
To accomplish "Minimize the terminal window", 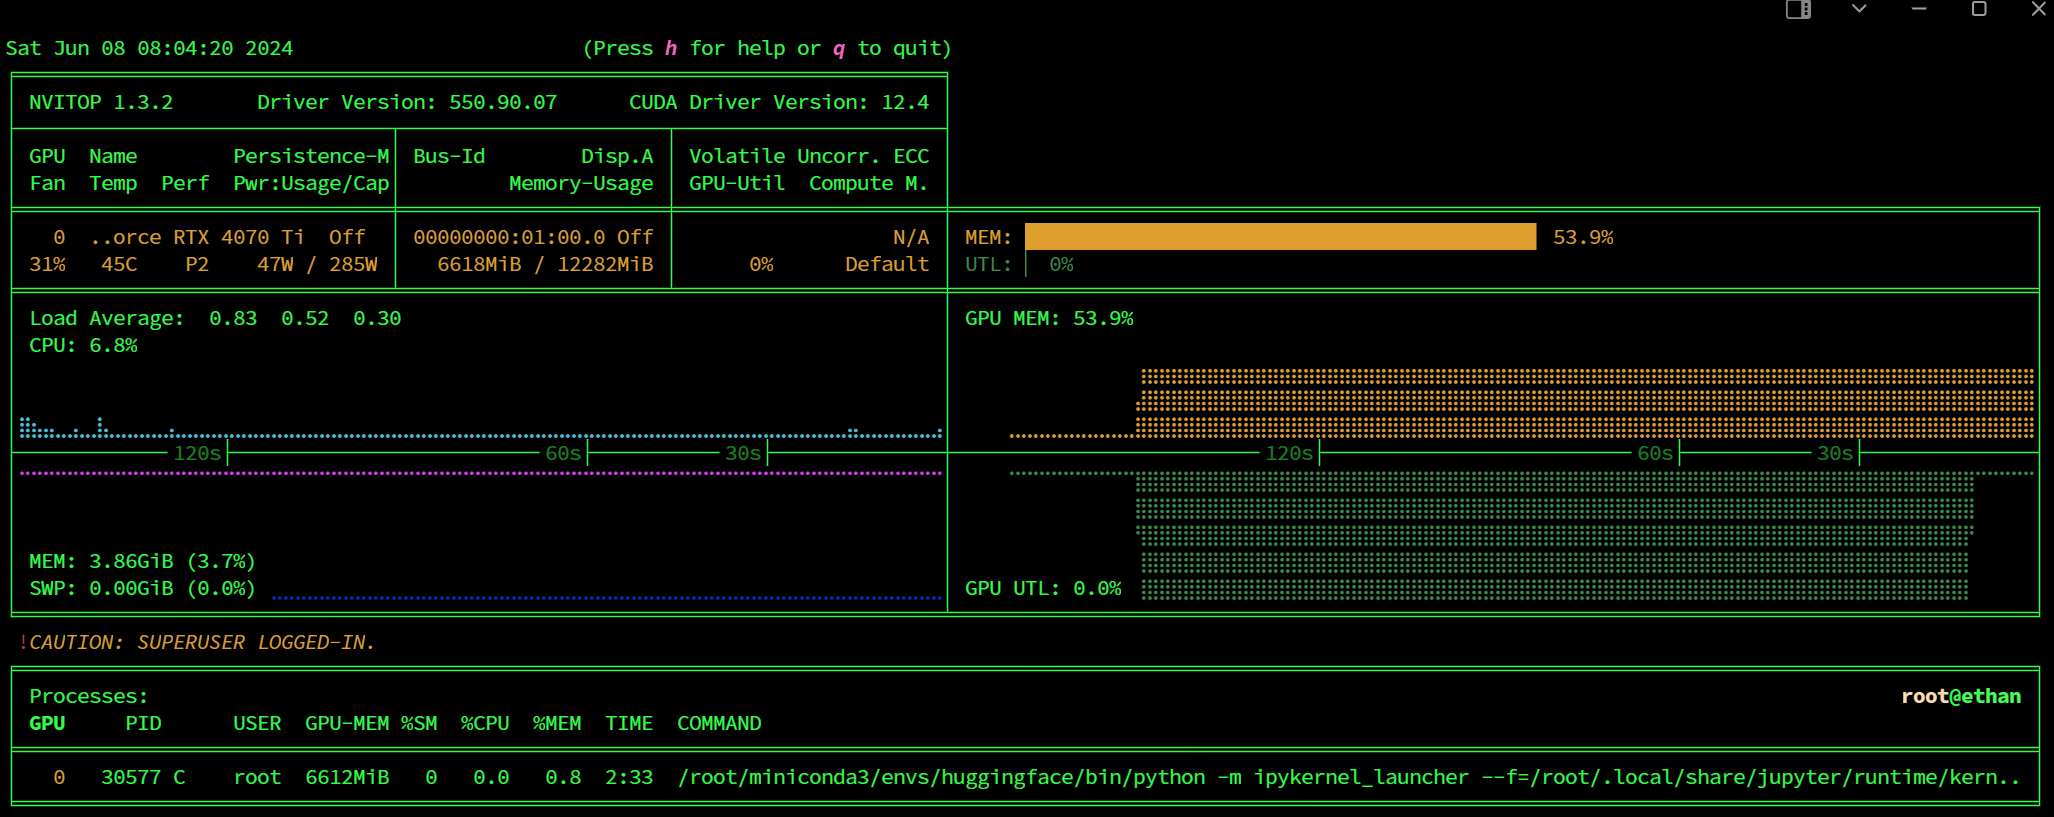I will point(1919,9).
